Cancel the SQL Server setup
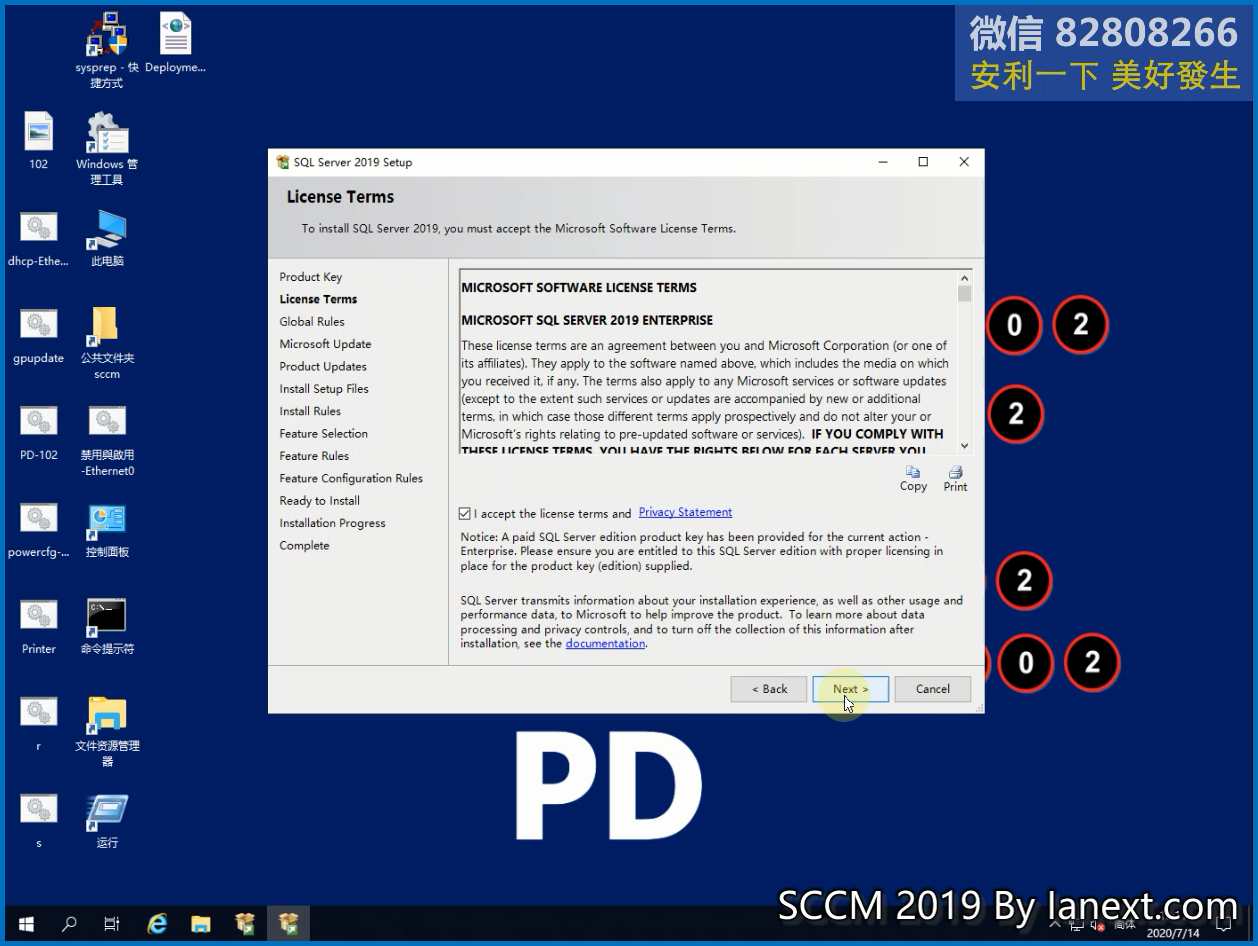This screenshot has height=946, width=1258. tap(932, 689)
